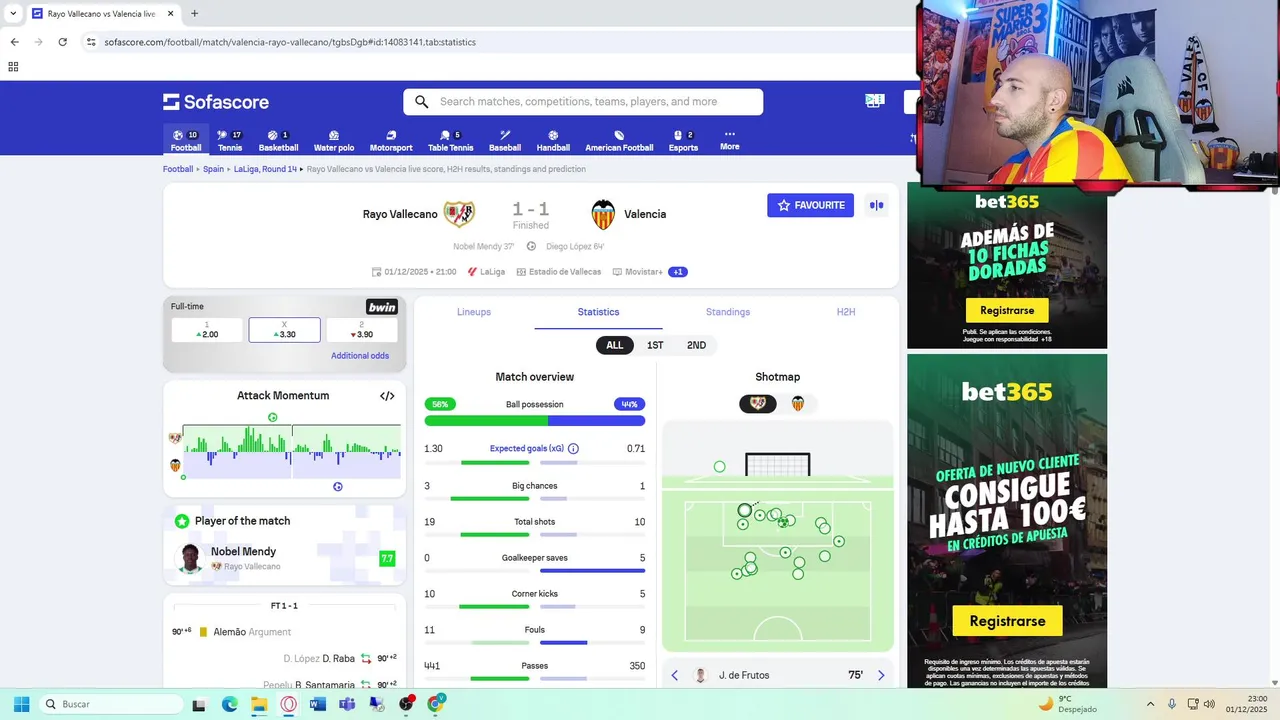Open the Windows Start menu
Screen dimensions: 1280x720
coord(22,704)
